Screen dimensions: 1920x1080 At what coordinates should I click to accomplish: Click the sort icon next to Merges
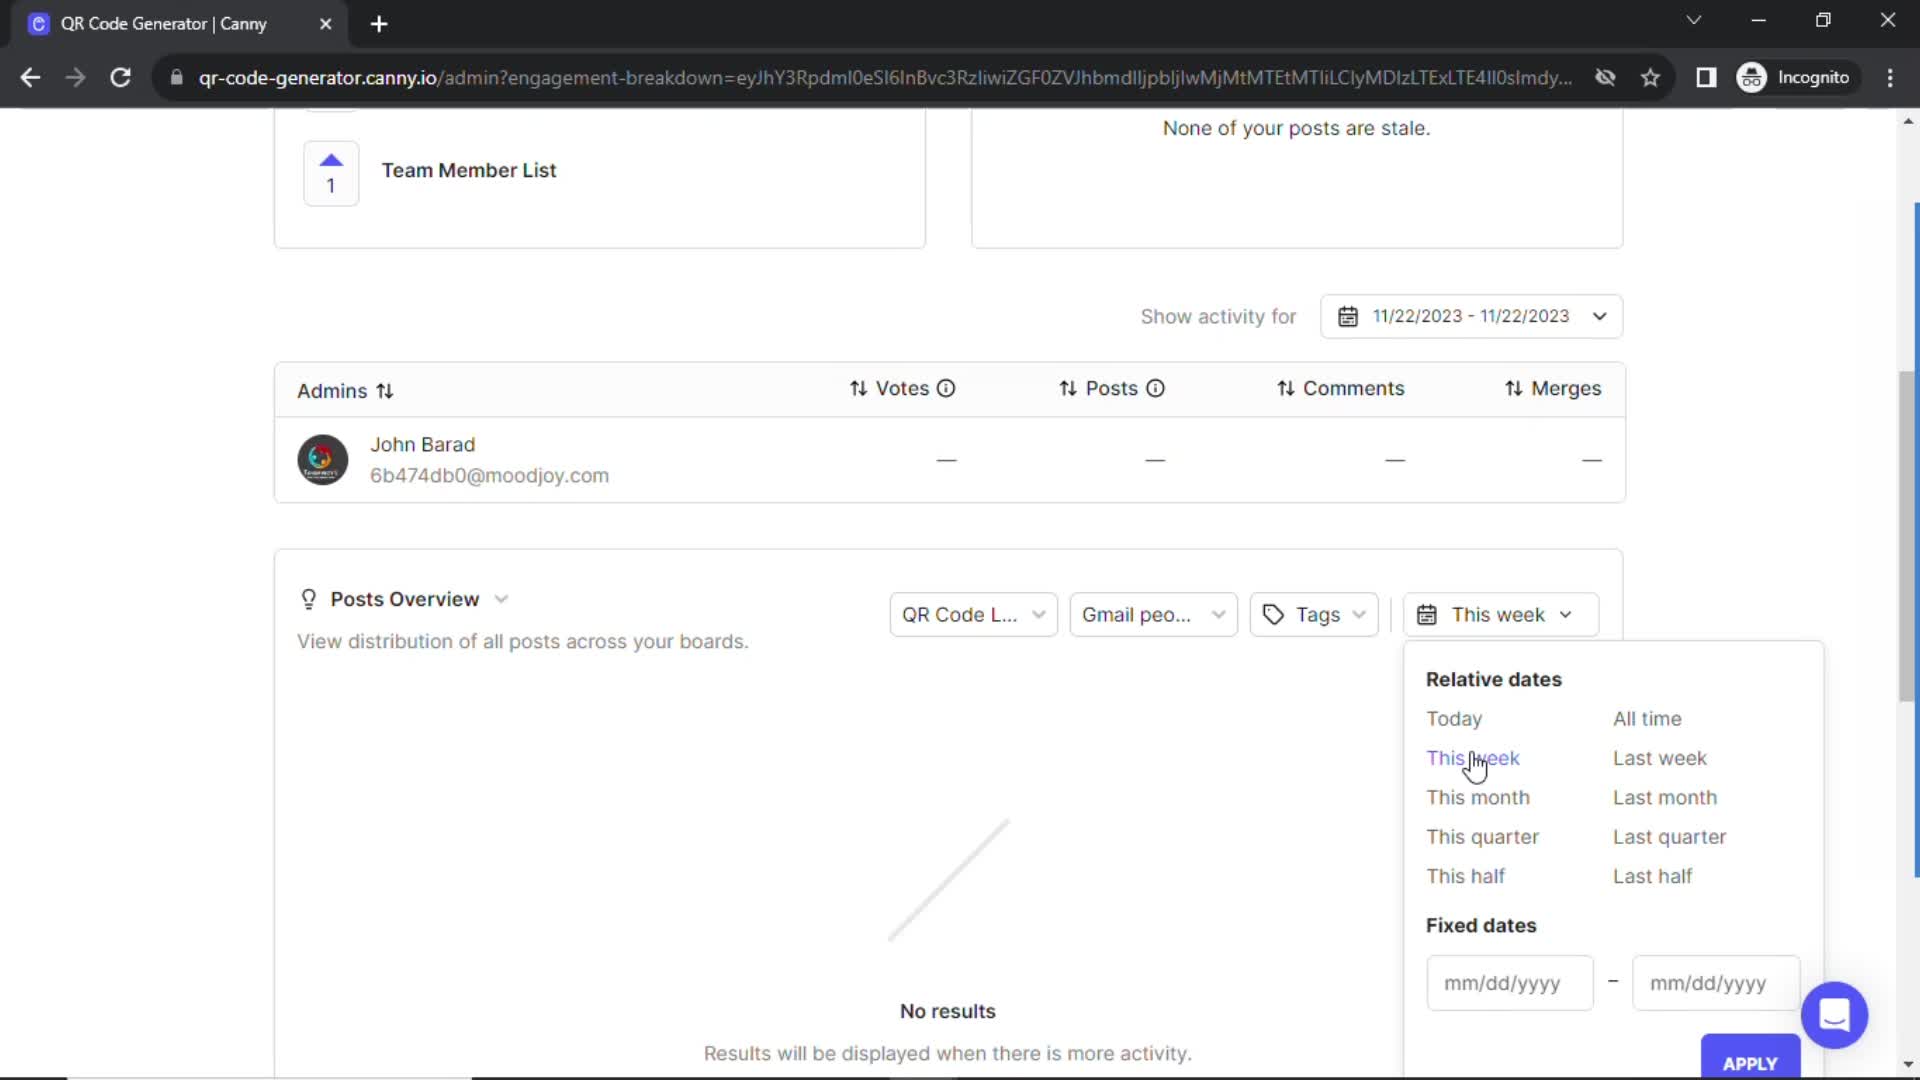(1513, 388)
